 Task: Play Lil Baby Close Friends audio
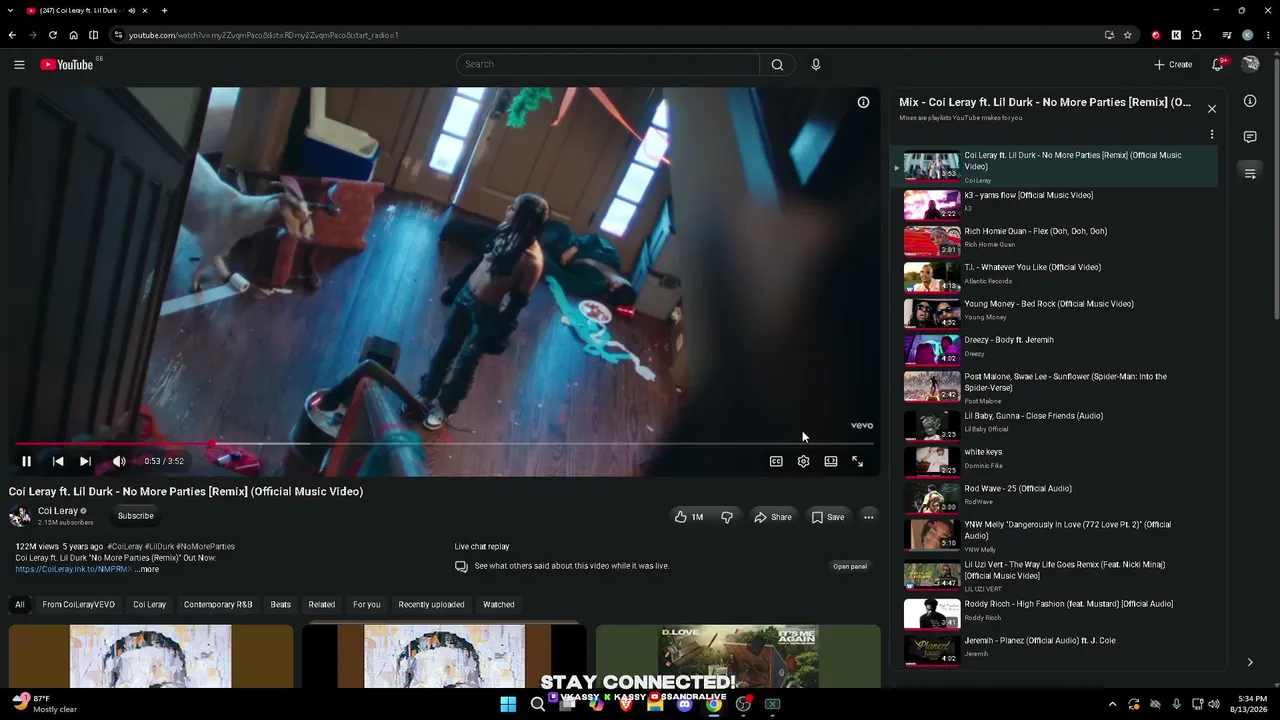1055,425
